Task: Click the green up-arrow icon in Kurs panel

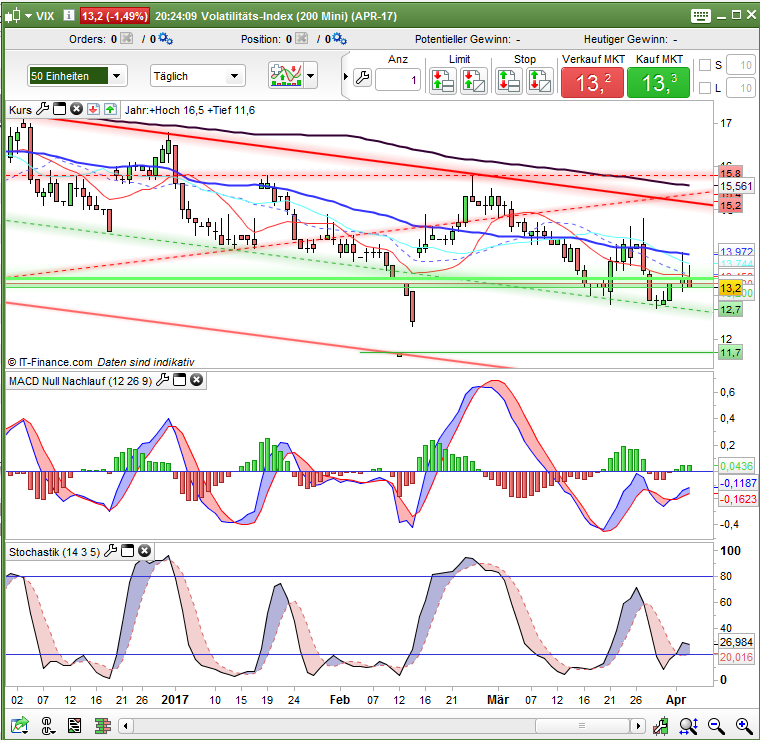Action: [x=111, y=109]
